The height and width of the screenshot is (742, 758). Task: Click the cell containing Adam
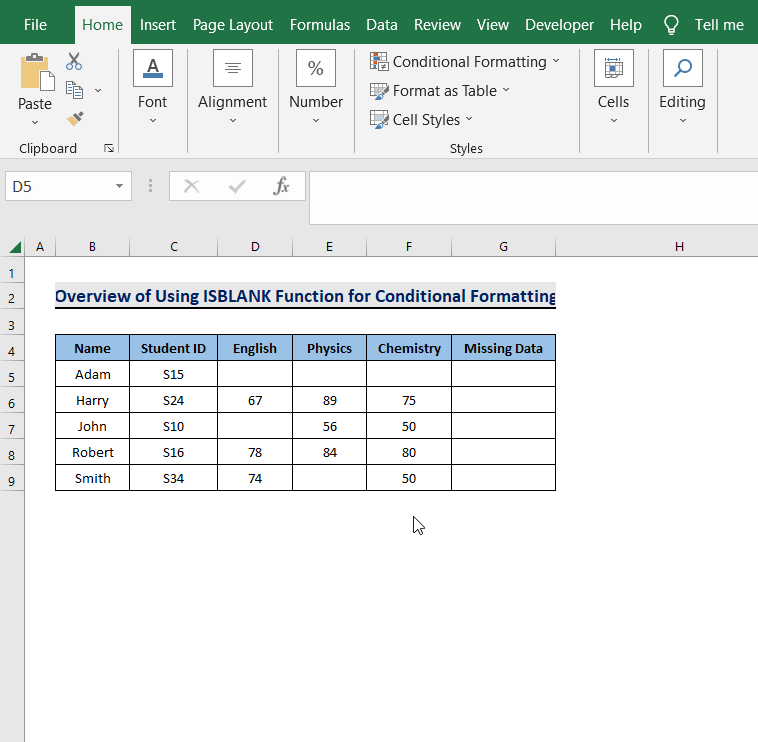coord(92,374)
